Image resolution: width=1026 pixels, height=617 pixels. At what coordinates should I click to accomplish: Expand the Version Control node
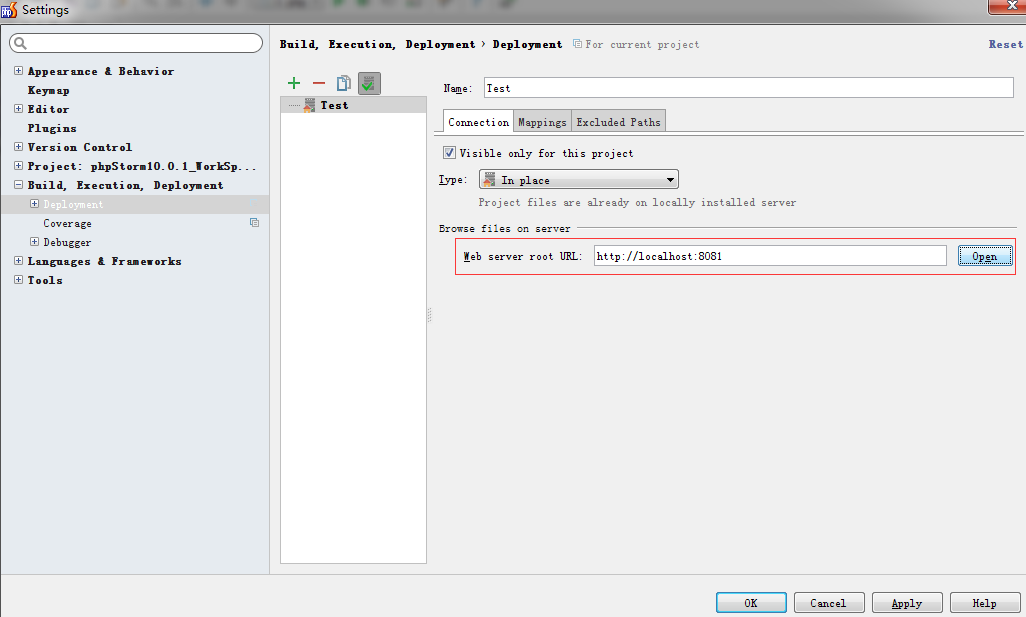tap(18, 147)
